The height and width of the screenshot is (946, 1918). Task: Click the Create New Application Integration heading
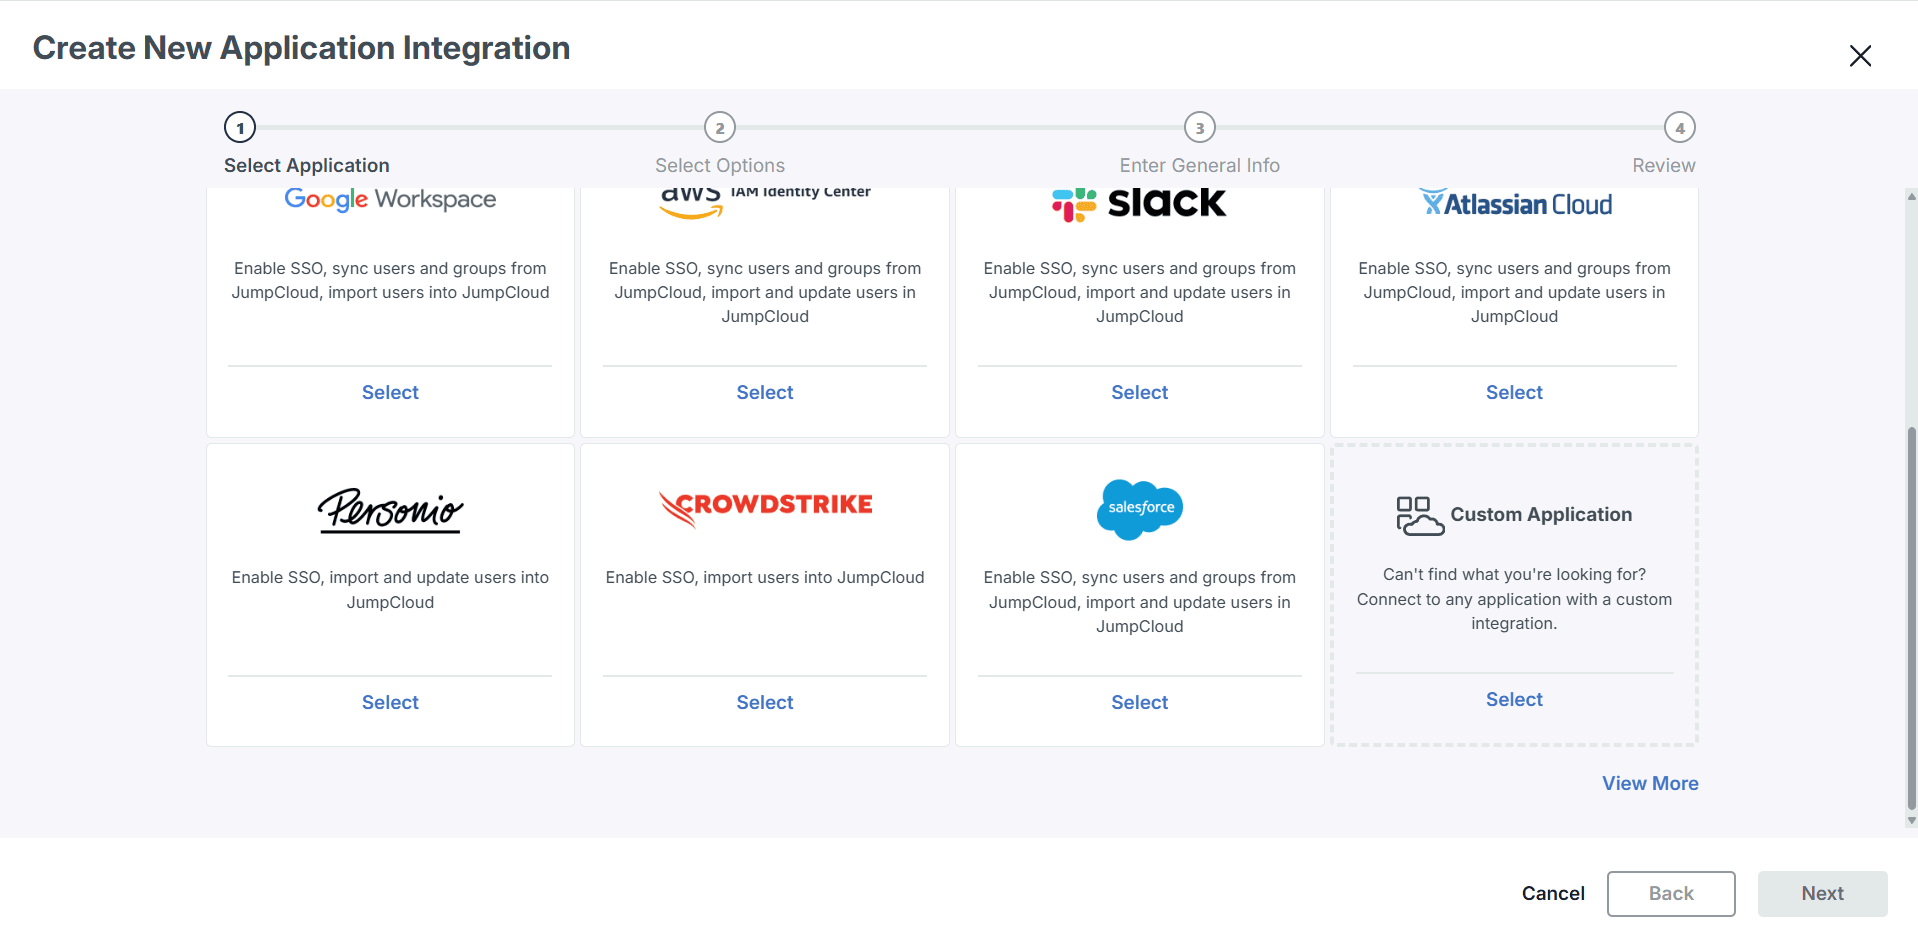301,48
